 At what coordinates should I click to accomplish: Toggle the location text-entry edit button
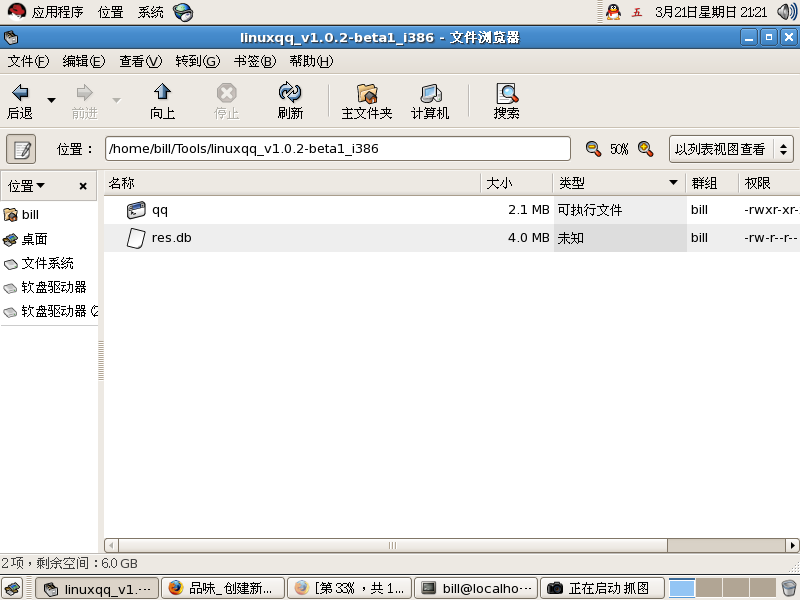pos(21,149)
